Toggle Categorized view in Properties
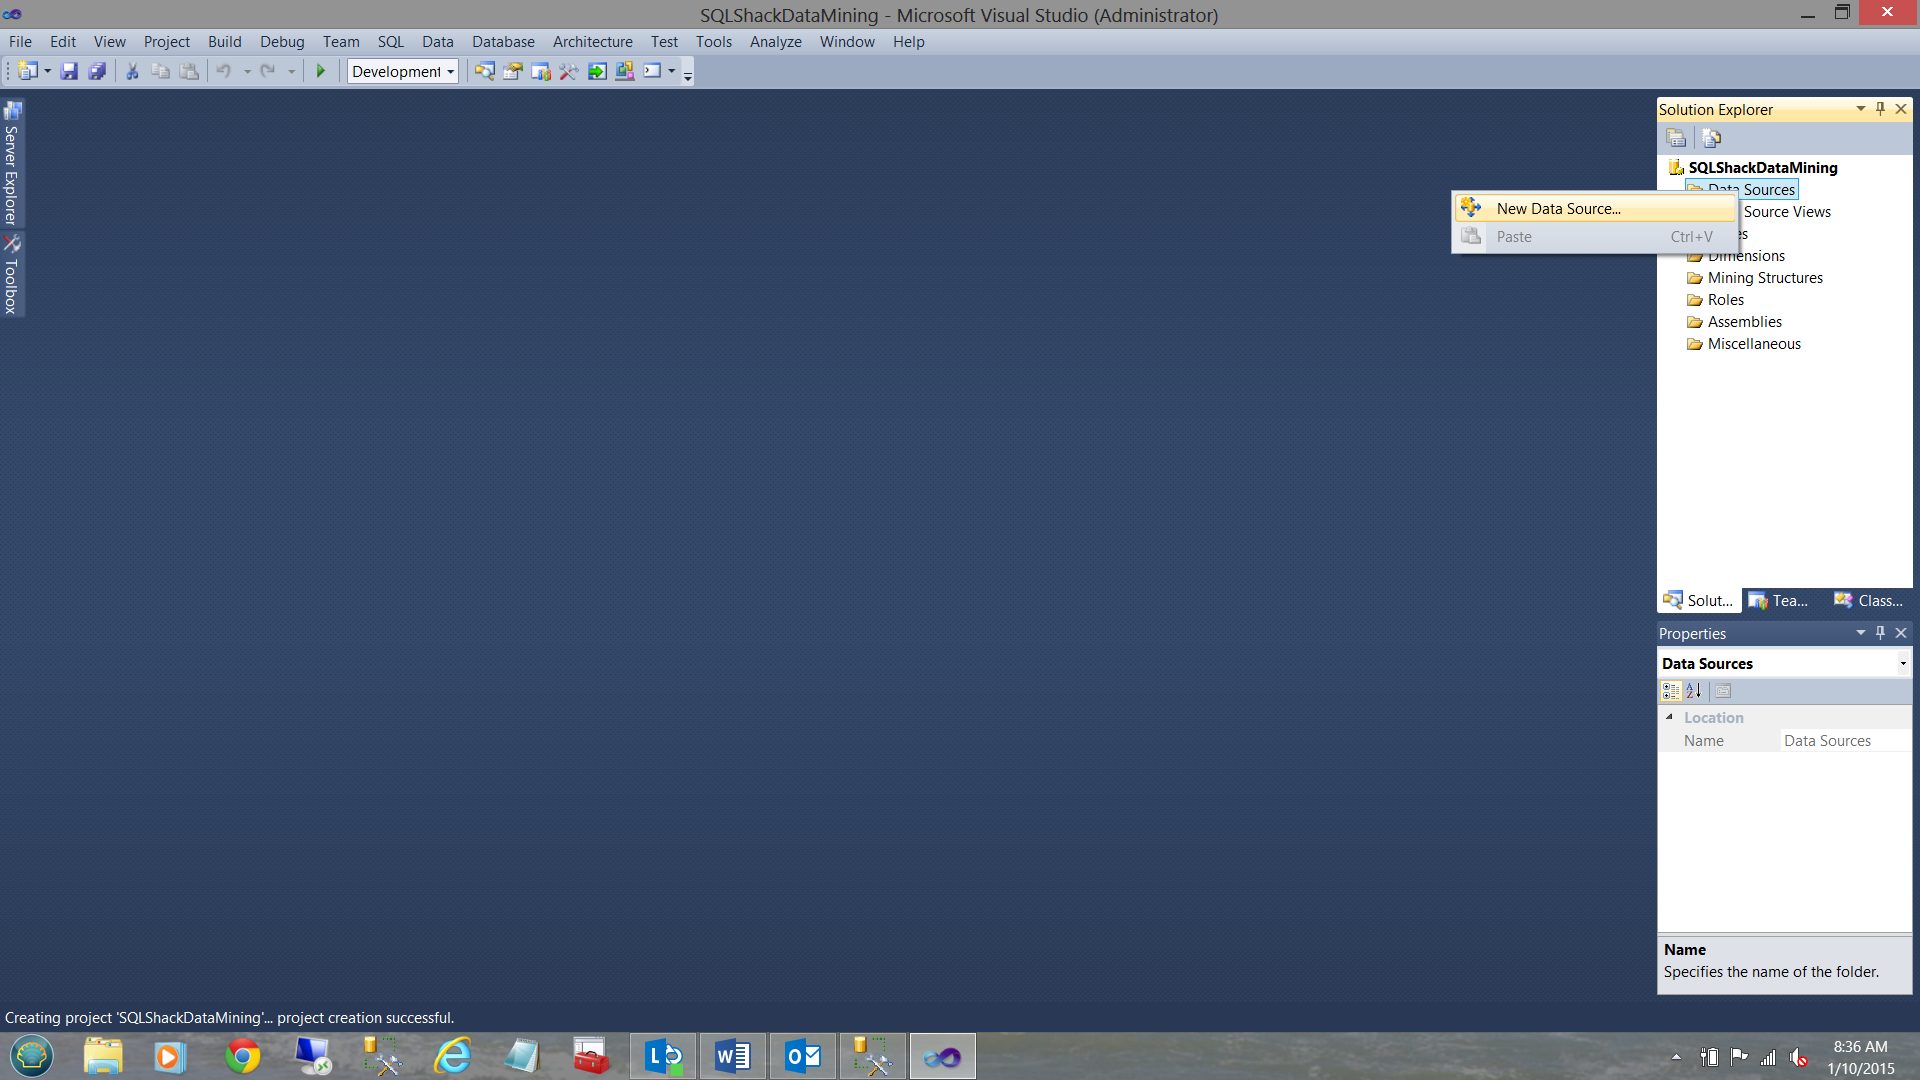 (x=1670, y=691)
